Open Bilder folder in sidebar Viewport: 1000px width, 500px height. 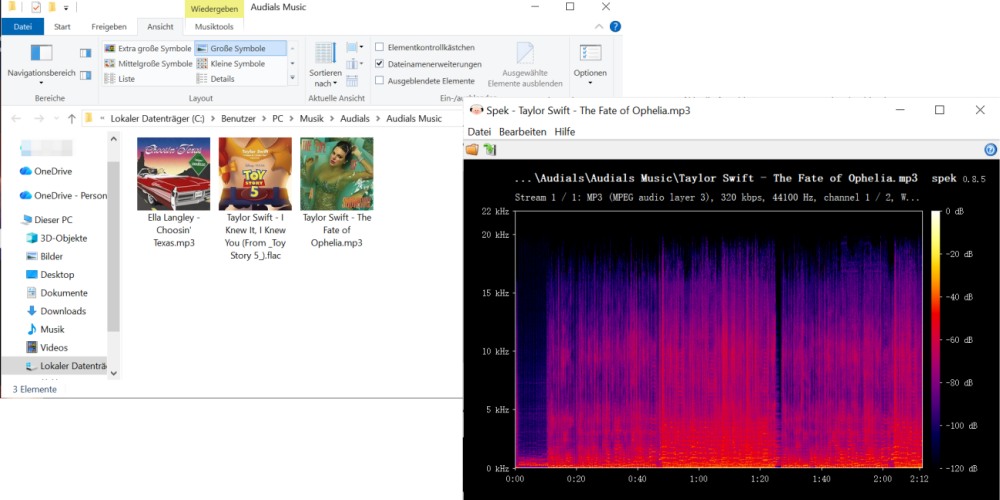point(44,256)
